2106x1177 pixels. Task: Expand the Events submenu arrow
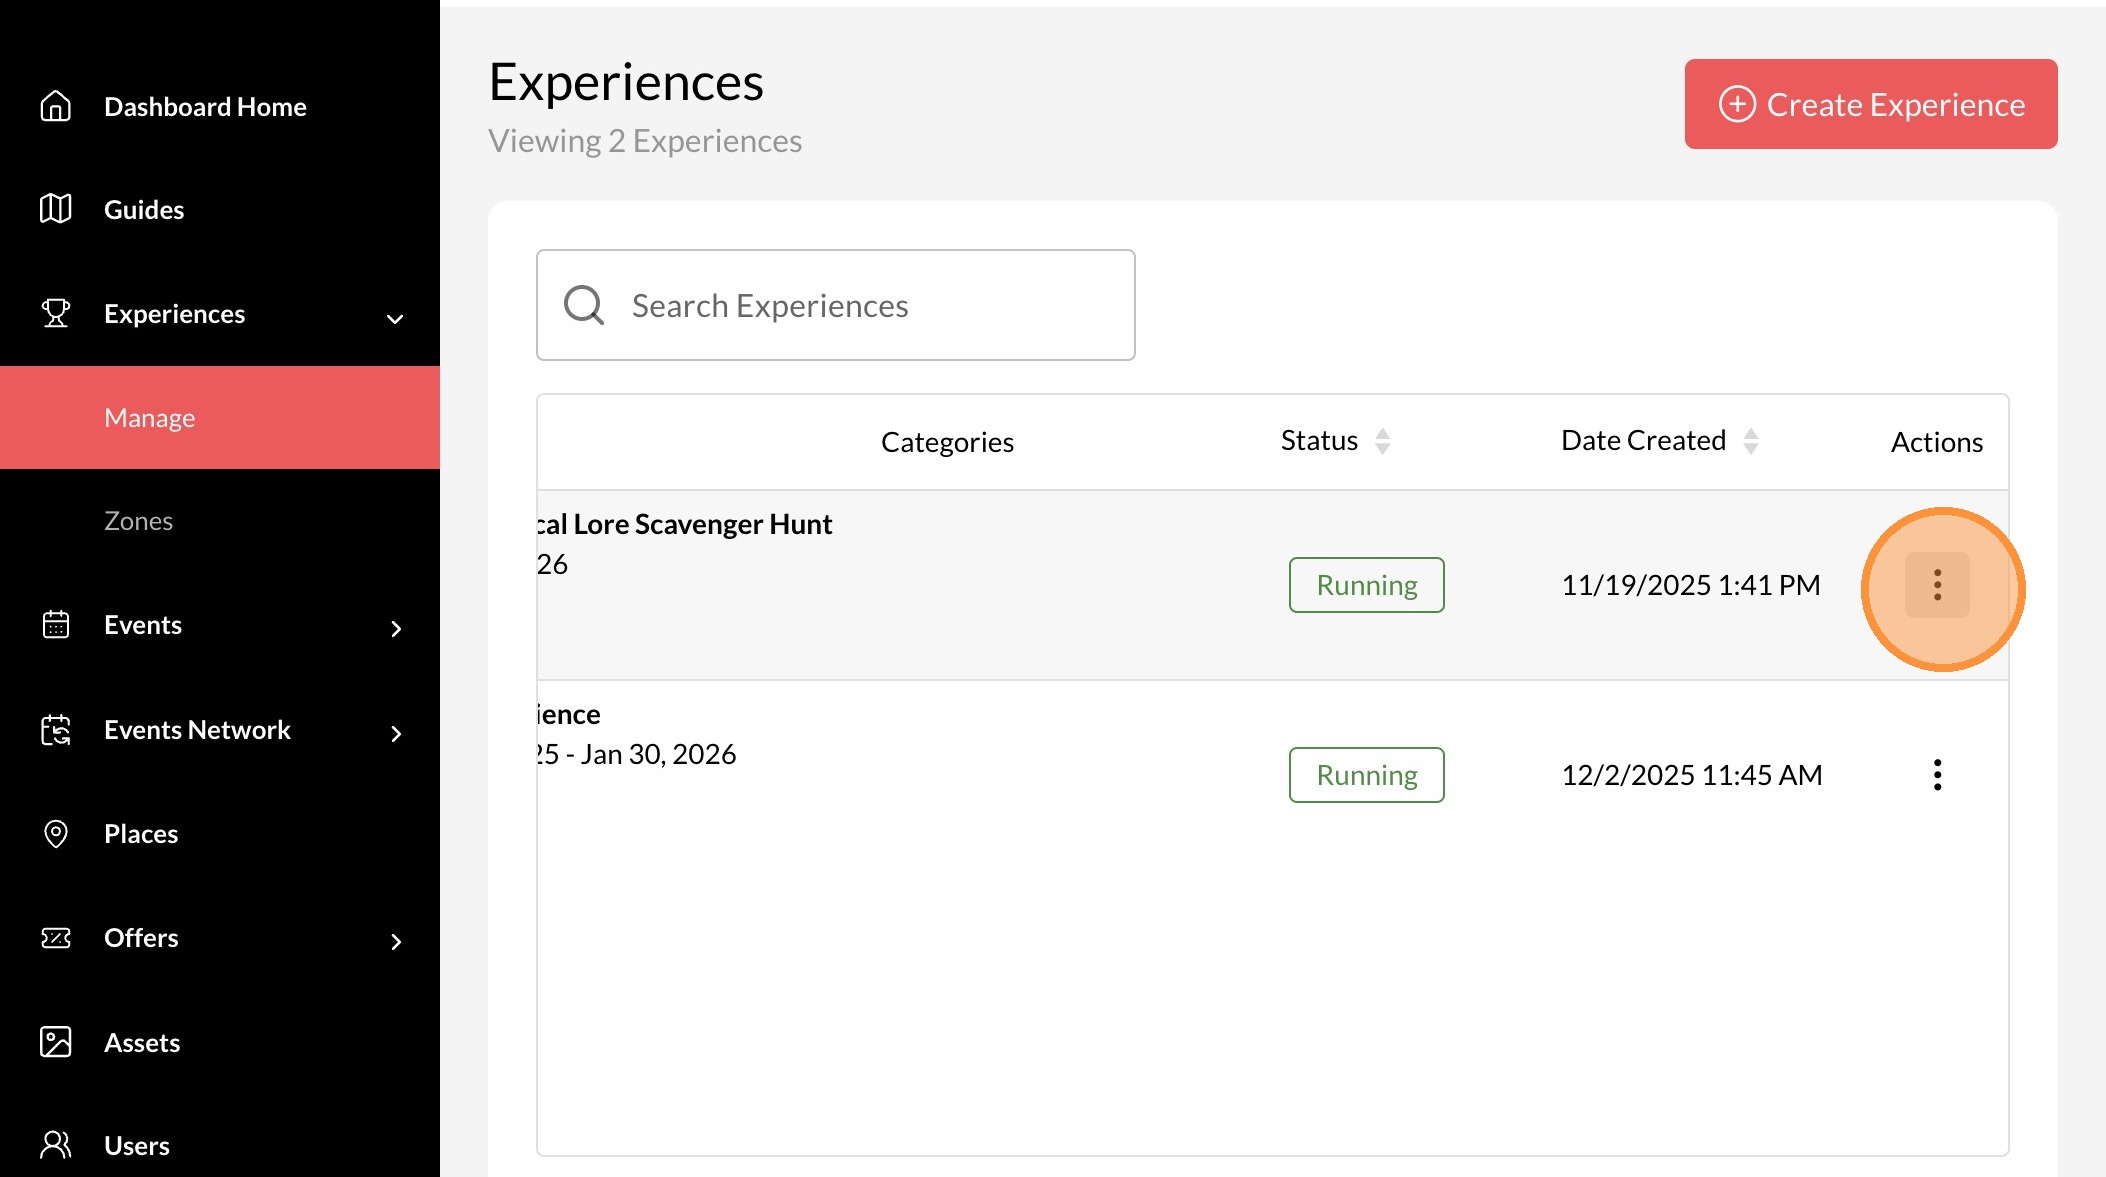pos(396,629)
